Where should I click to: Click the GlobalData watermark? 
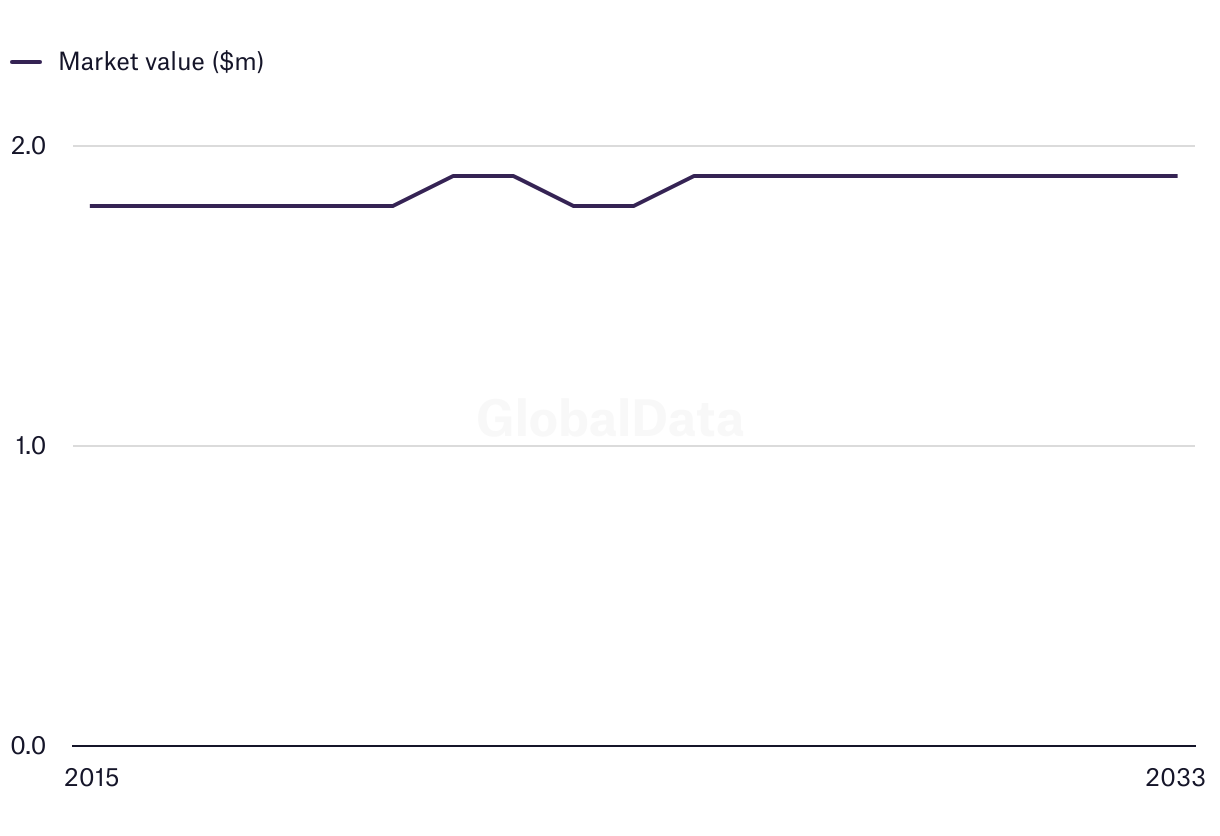pyautogui.click(x=610, y=419)
